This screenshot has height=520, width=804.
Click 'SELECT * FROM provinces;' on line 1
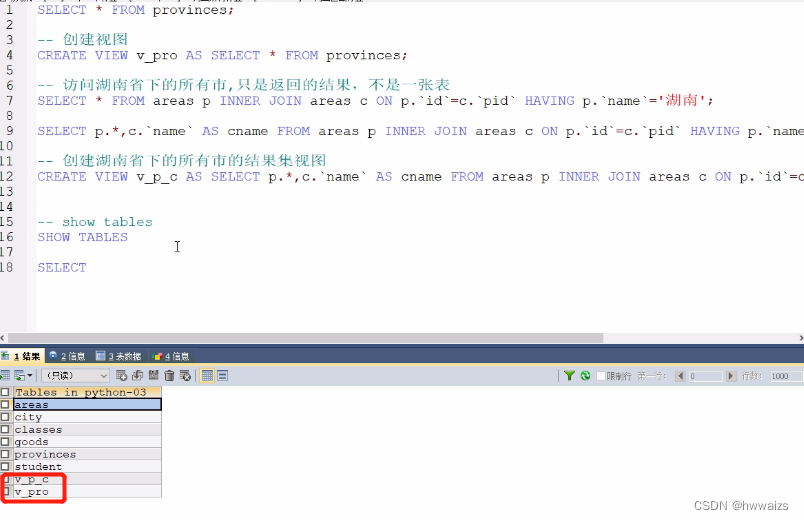[x=135, y=10]
